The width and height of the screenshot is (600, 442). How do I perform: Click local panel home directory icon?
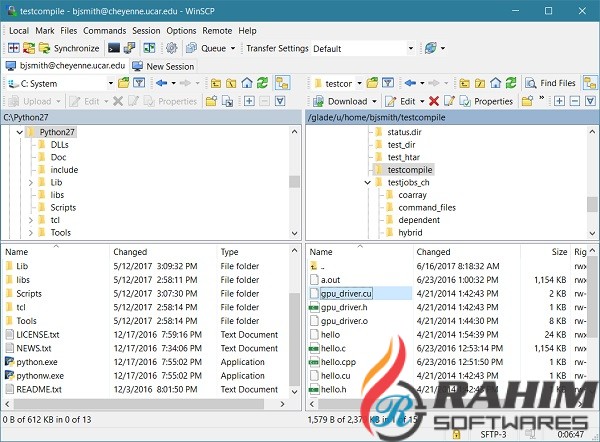(x=247, y=83)
